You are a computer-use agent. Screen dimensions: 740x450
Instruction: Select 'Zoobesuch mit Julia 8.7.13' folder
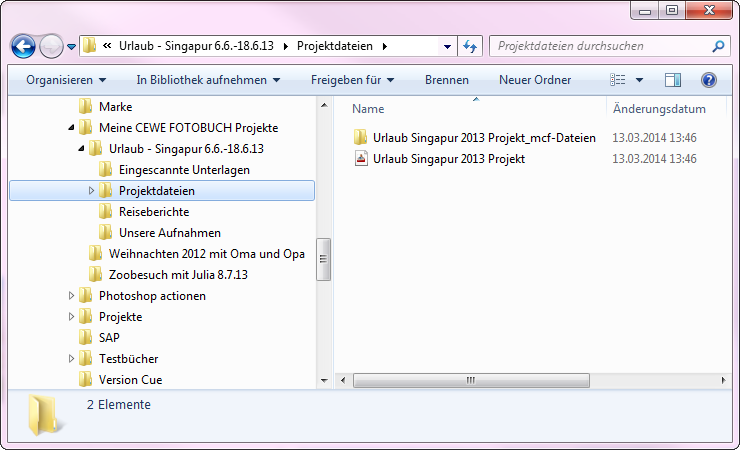pos(178,275)
